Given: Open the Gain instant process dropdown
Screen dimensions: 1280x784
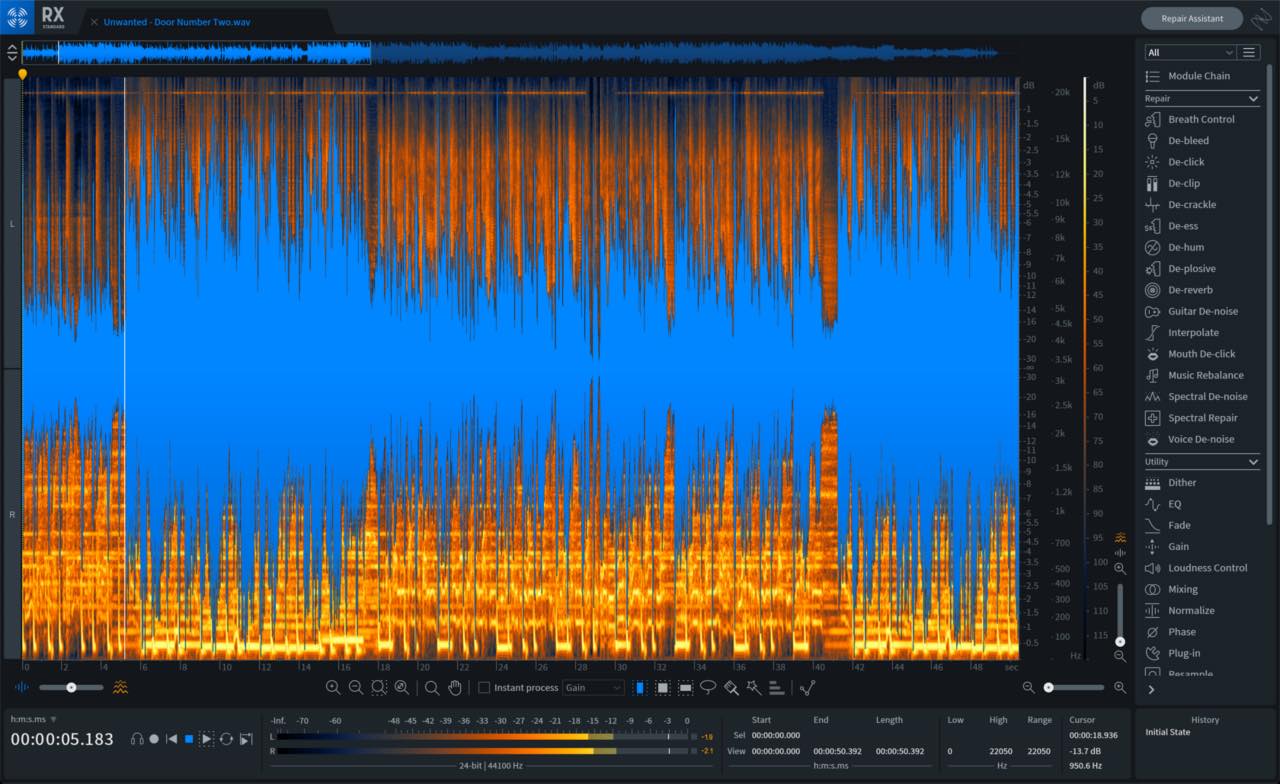Looking at the screenshot, I should [x=593, y=687].
